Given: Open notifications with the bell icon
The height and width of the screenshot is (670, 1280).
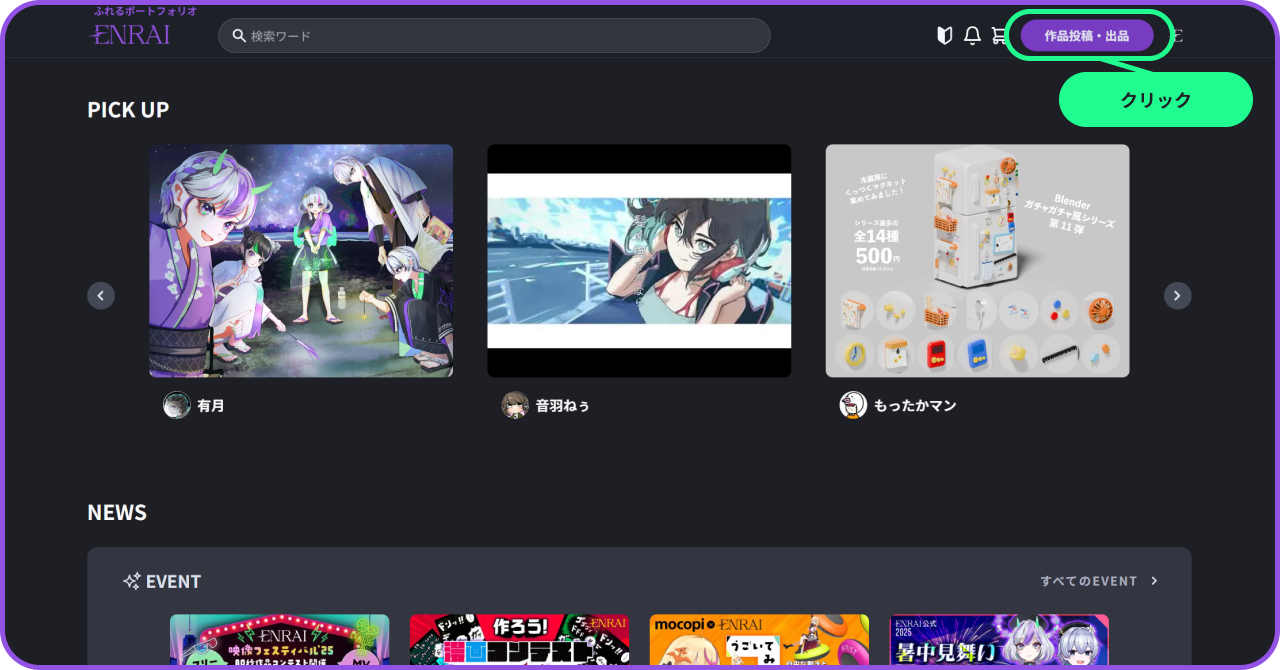Looking at the screenshot, I should point(972,36).
